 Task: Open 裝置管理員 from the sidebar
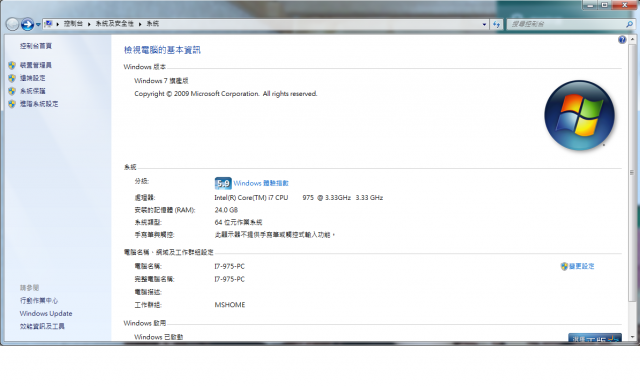(36, 65)
